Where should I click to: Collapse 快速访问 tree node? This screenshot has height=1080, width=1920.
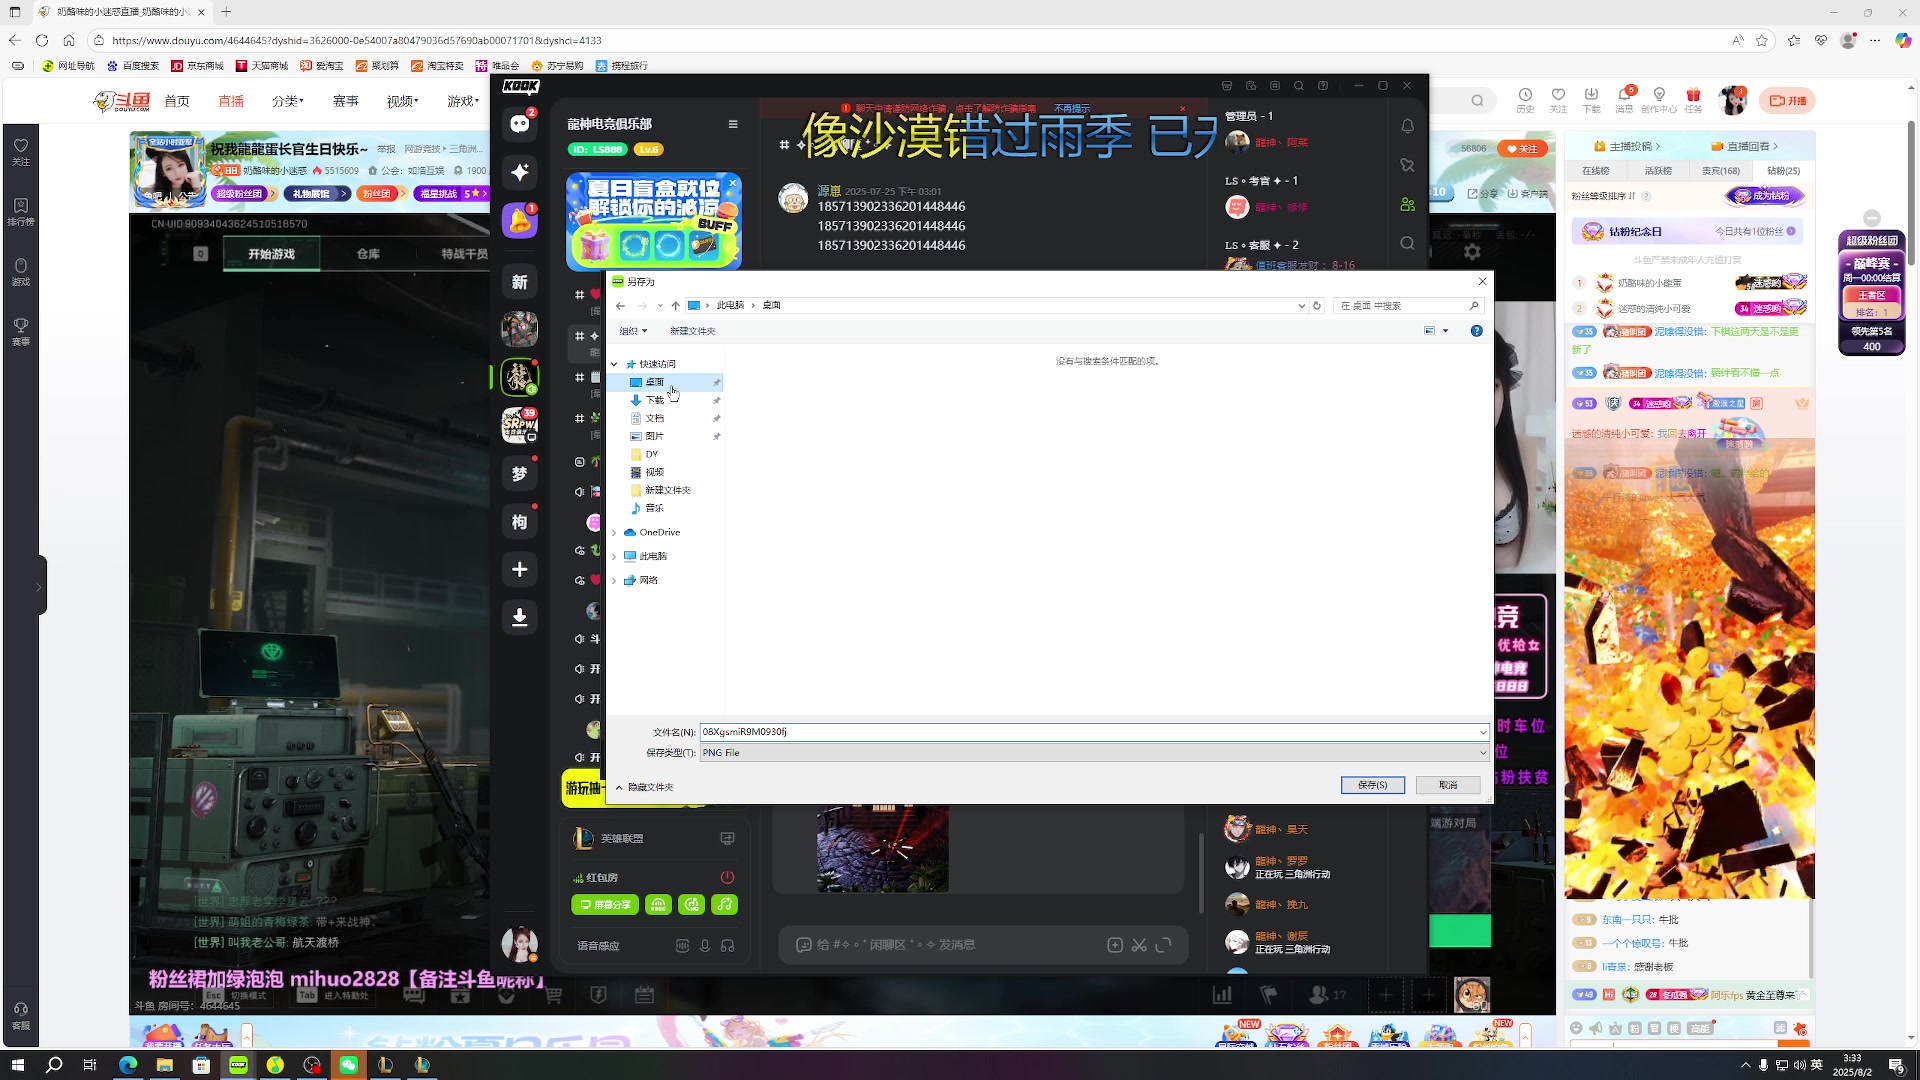[614, 364]
